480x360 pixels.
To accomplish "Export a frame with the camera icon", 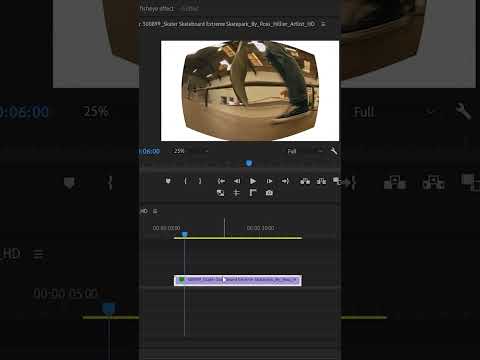I will 269,193.
